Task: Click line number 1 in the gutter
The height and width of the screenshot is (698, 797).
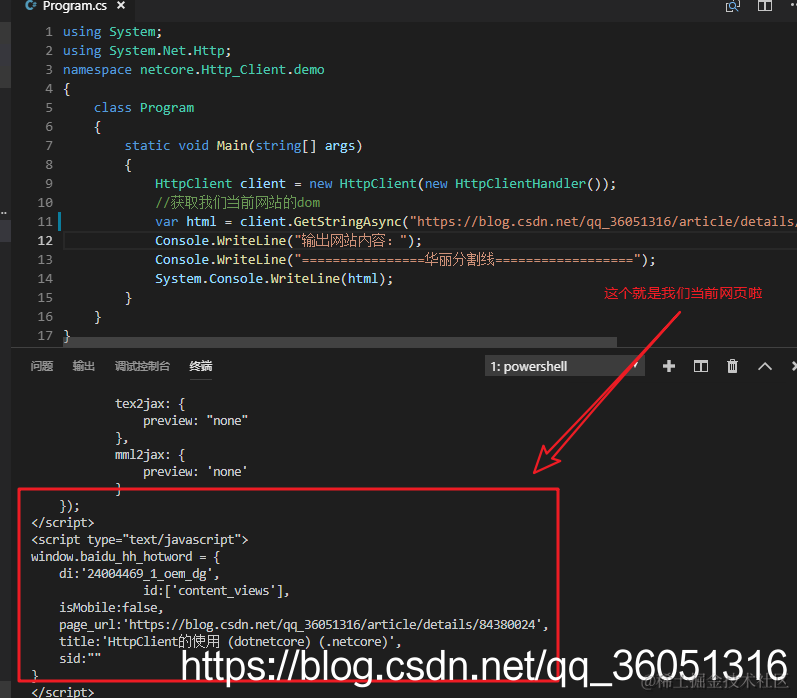Action: [x=49, y=32]
